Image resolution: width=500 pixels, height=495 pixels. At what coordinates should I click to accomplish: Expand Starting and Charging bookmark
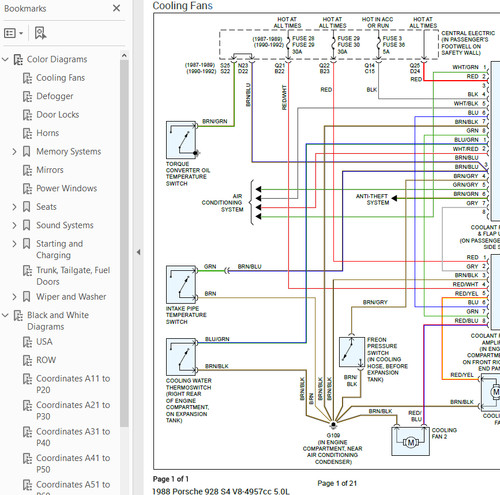[14, 244]
